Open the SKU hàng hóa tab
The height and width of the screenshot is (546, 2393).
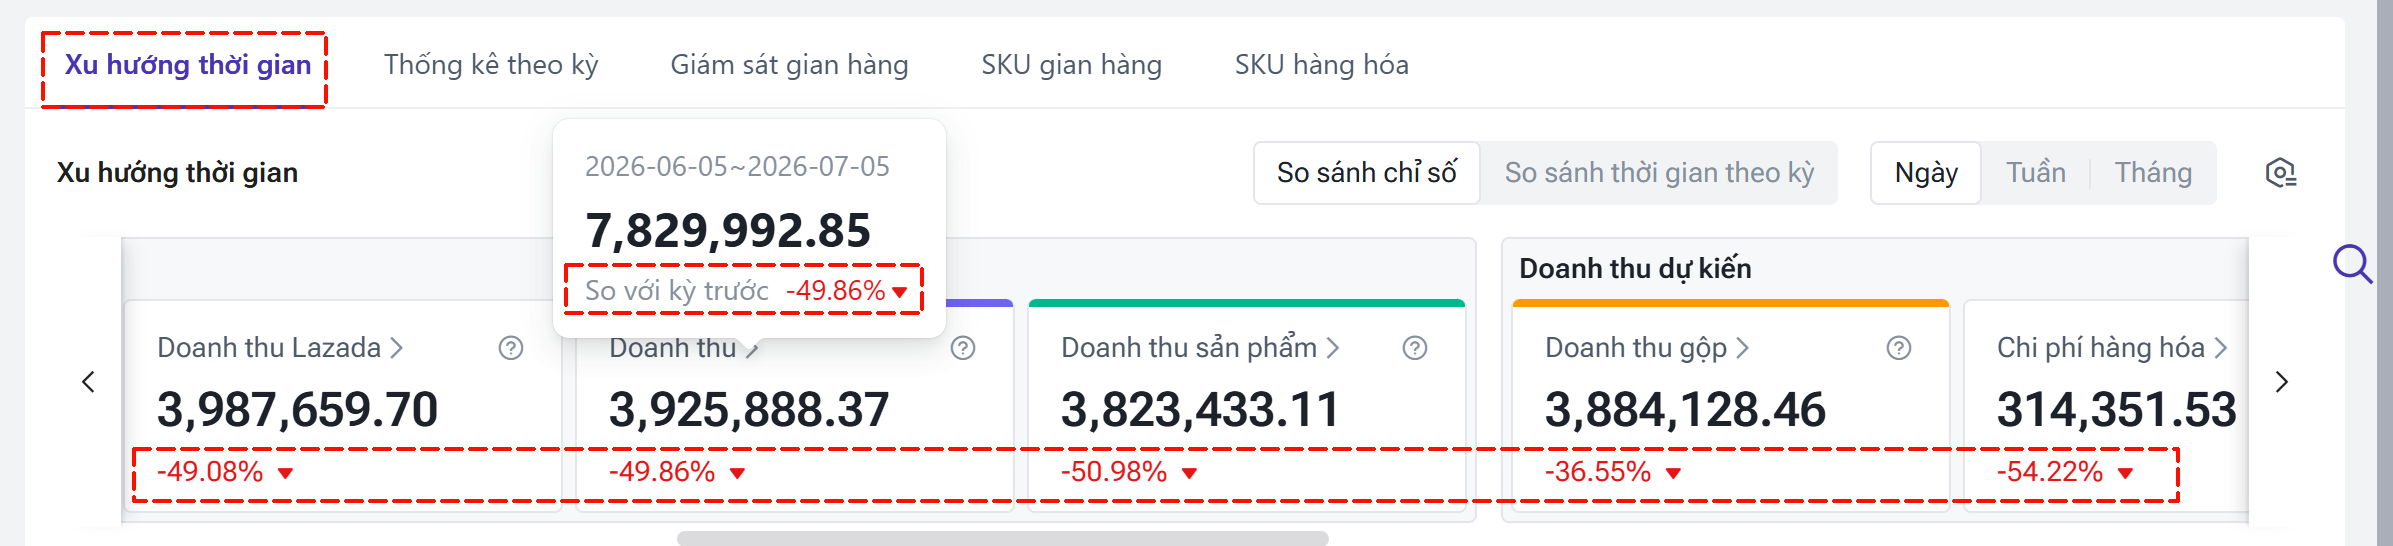pyautogui.click(x=1321, y=65)
